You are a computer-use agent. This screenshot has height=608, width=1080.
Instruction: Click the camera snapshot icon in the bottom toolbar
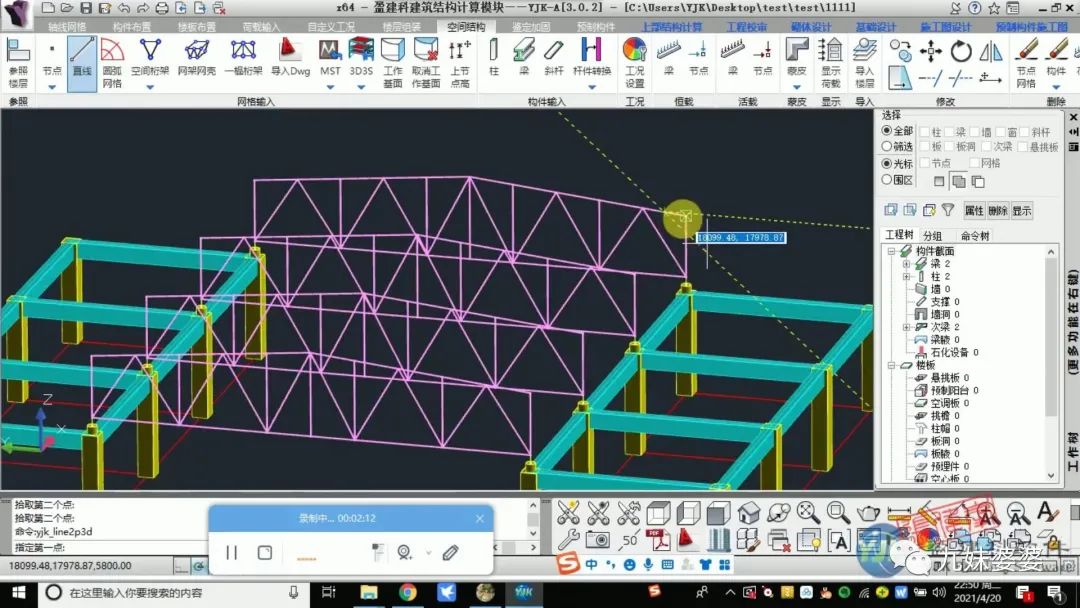tap(598, 541)
